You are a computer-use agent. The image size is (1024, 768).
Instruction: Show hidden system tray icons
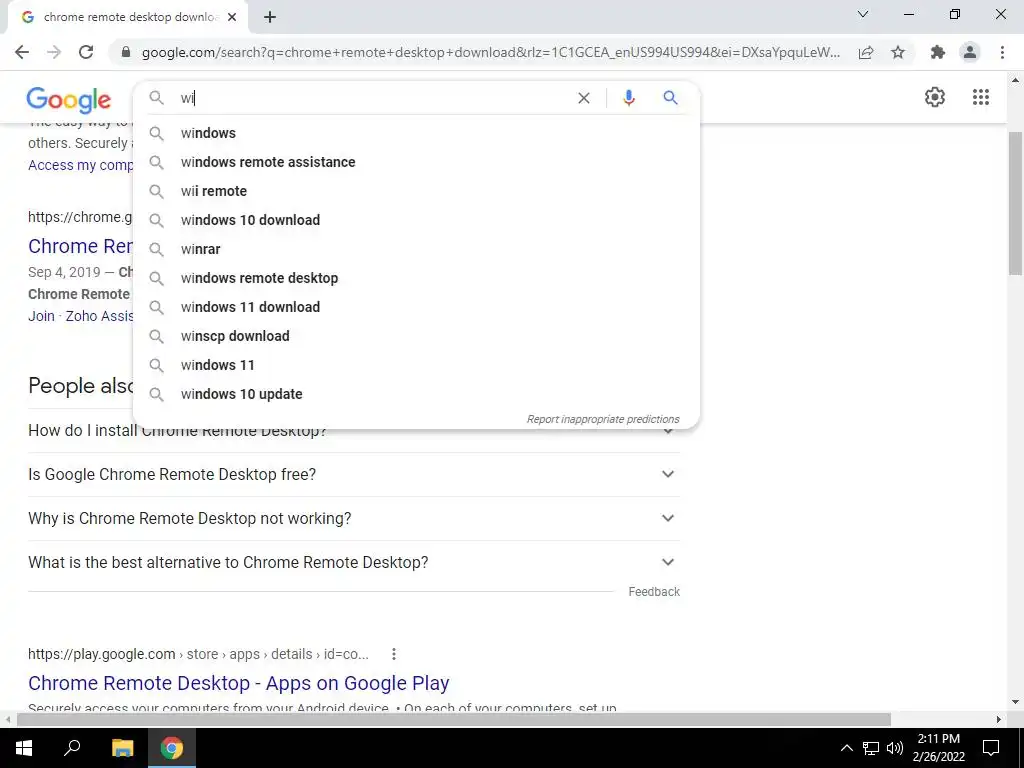pos(846,748)
